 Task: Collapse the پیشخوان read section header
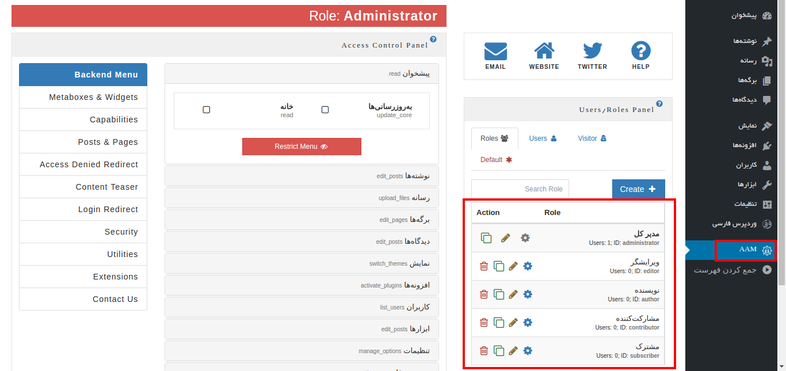[x=301, y=73]
